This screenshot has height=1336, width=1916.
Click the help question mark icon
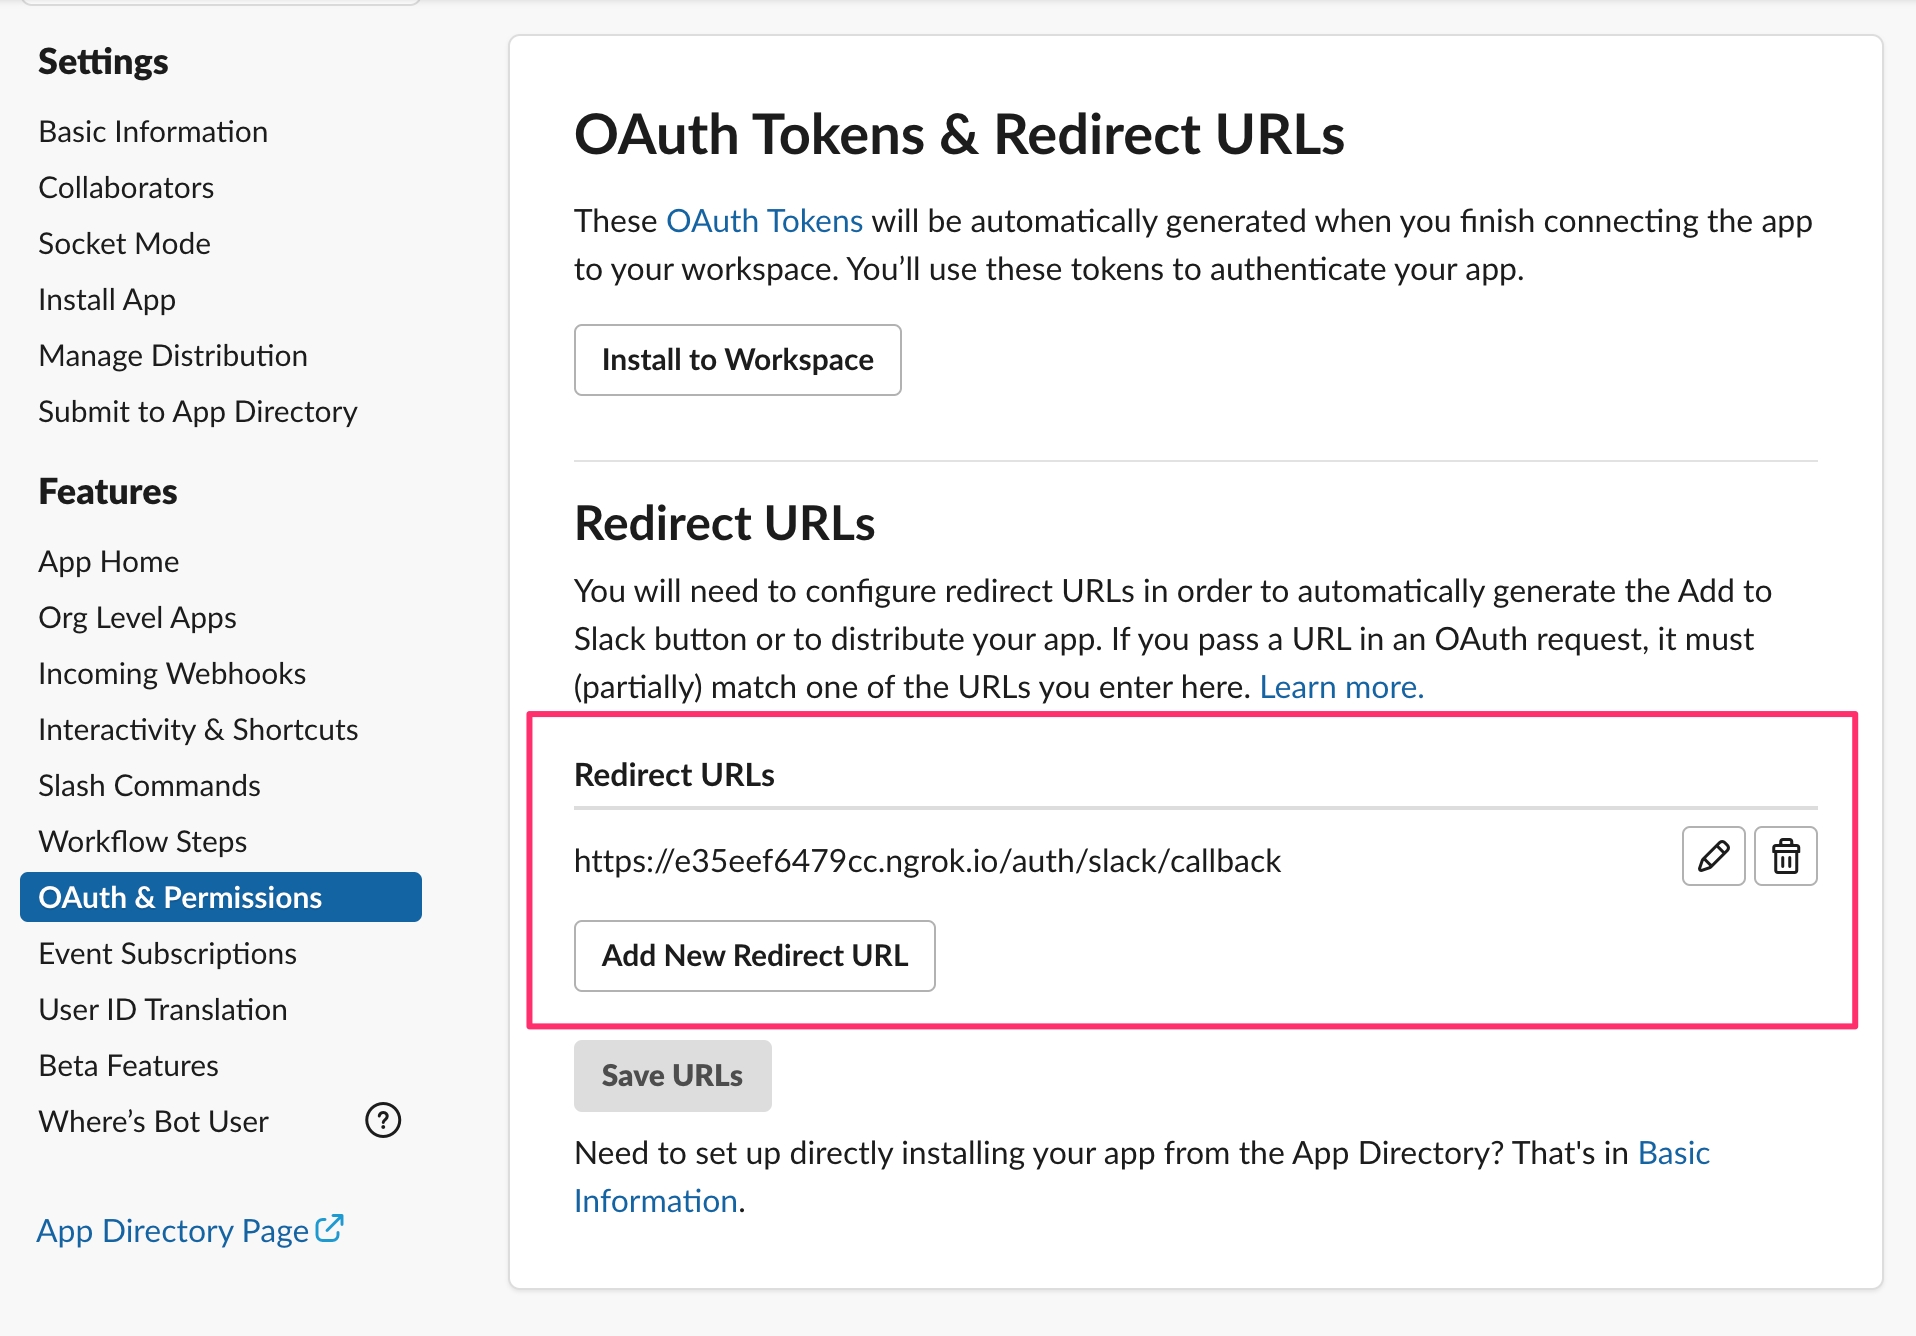point(383,1121)
